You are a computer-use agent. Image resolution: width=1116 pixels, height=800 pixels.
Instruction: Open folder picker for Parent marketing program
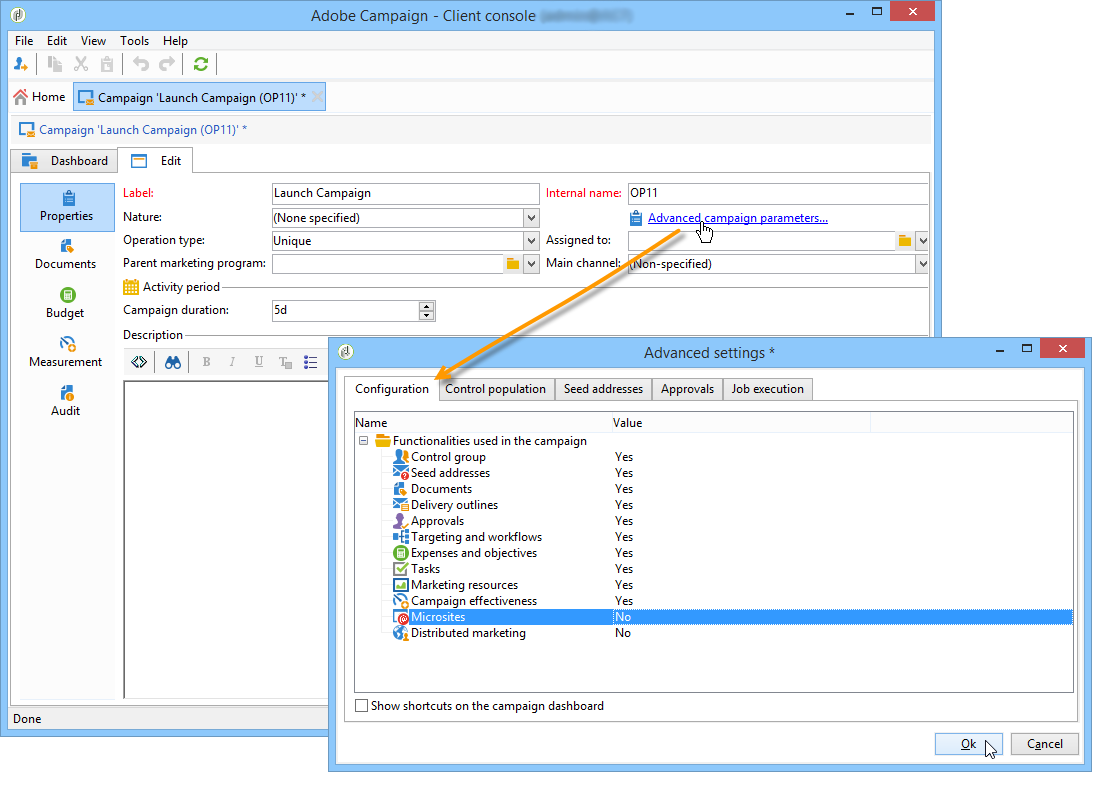(x=512, y=264)
